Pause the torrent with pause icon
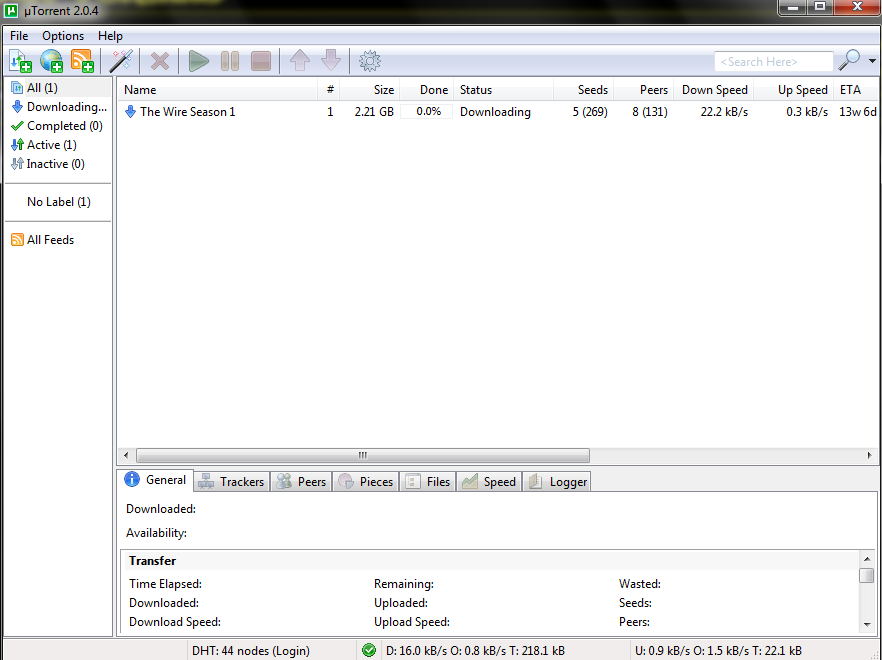 [230, 61]
